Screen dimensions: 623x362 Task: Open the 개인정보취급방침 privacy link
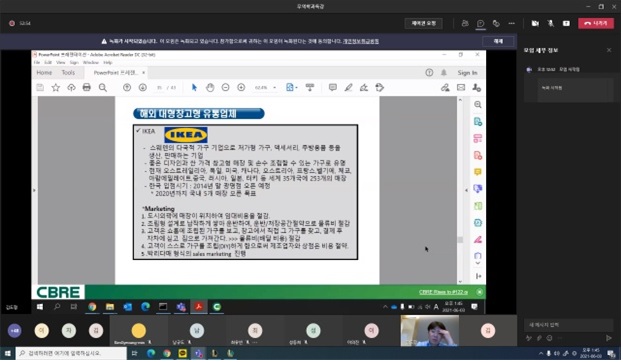[361, 41]
